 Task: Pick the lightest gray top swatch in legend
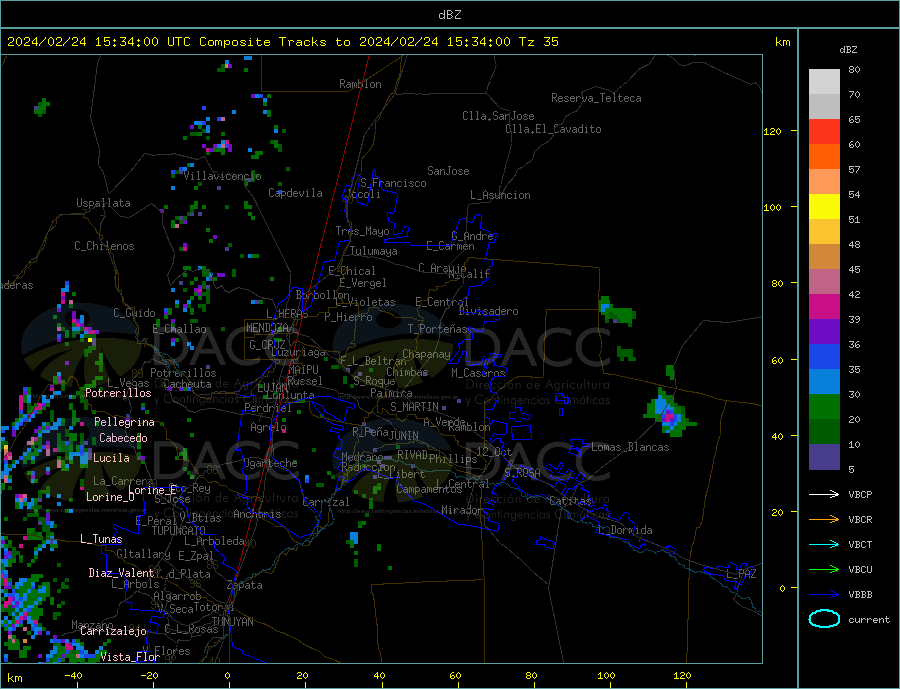tap(824, 82)
